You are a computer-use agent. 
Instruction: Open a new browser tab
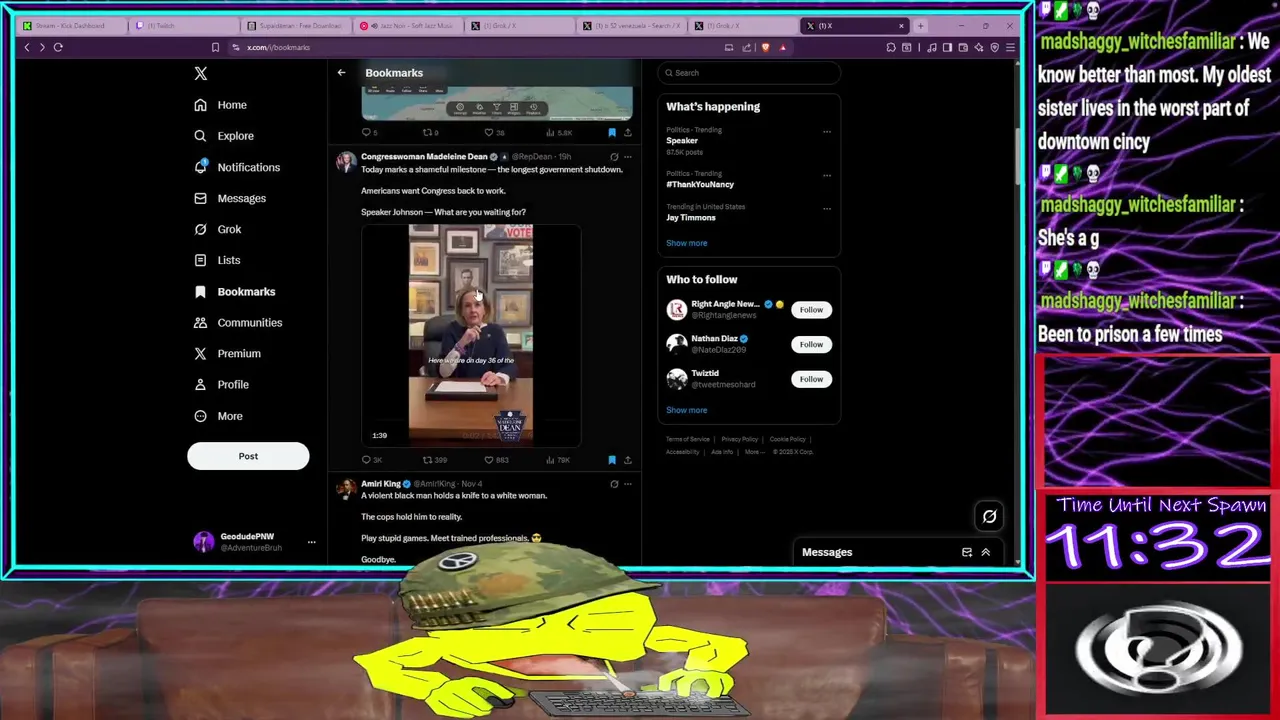point(920,26)
